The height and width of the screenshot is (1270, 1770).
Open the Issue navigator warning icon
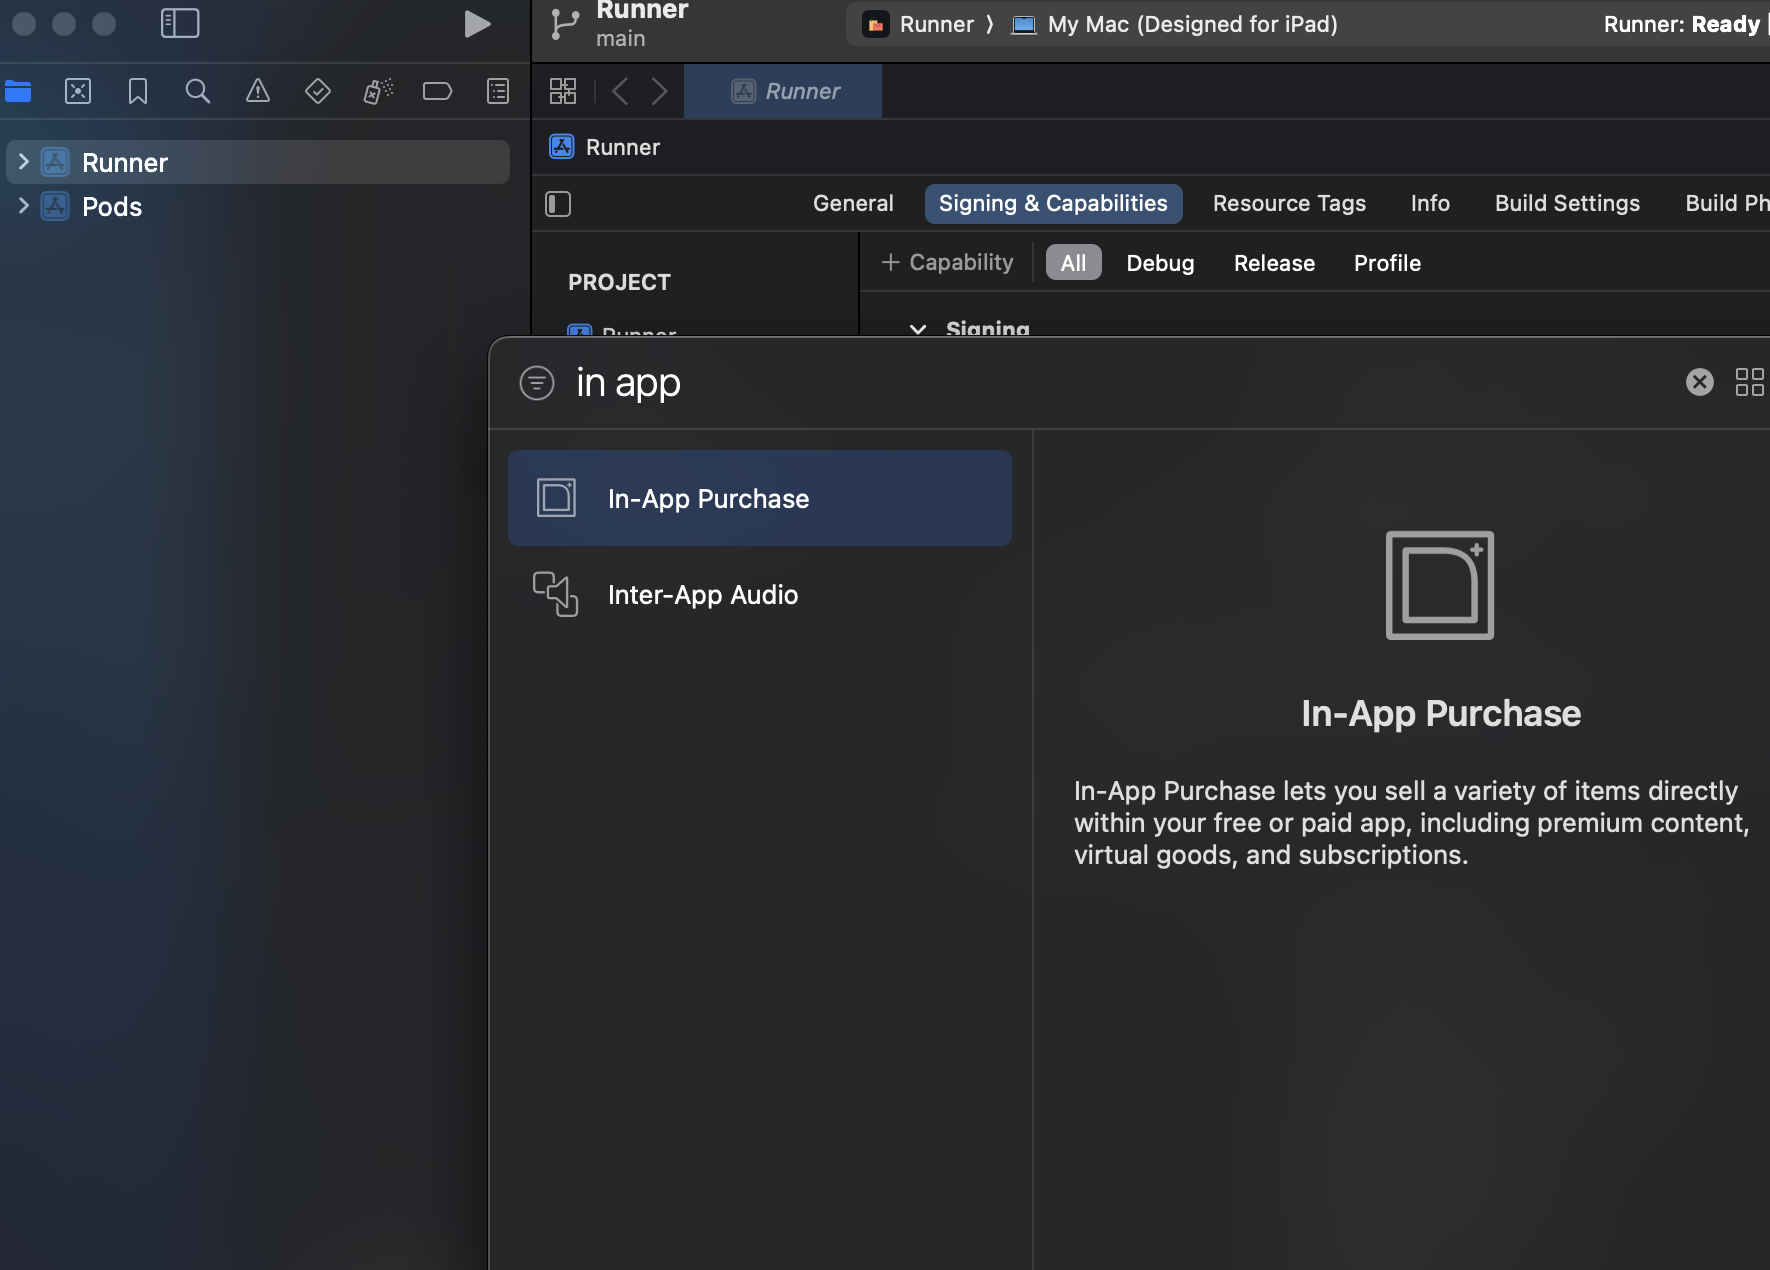(258, 92)
